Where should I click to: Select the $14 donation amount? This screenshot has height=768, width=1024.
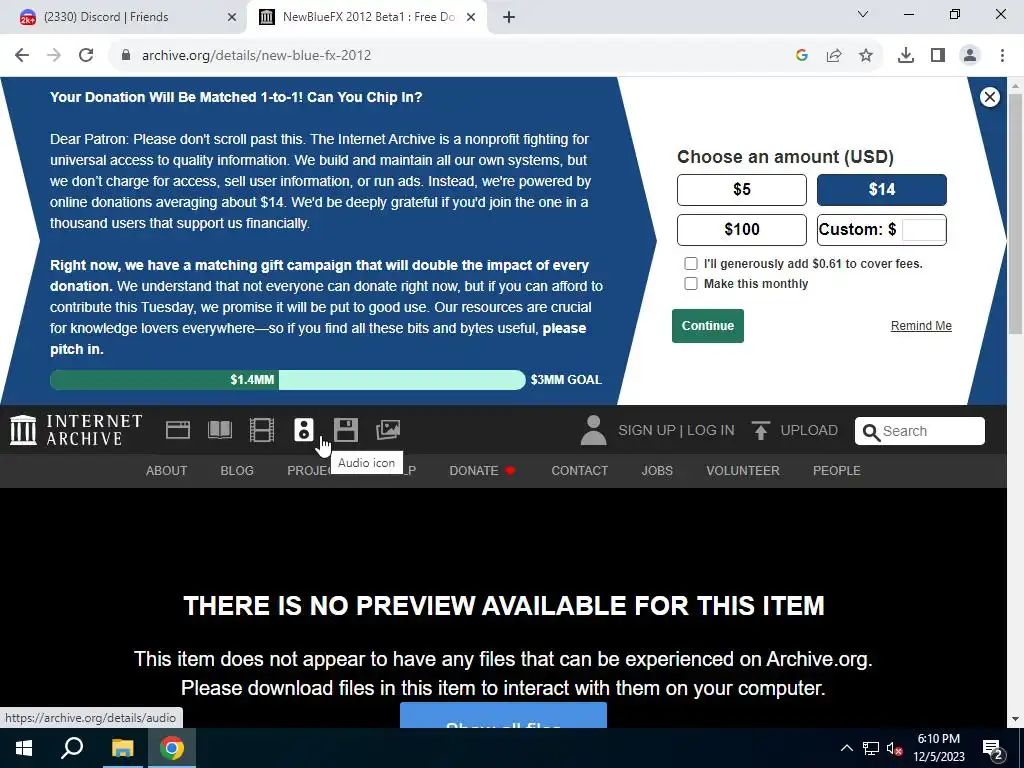[x=882, y=189]
